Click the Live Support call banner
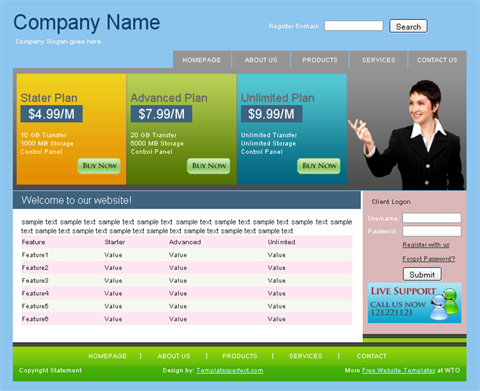Image resolution: width=480 pixels, height=391 pixels. tap(414, 303)
